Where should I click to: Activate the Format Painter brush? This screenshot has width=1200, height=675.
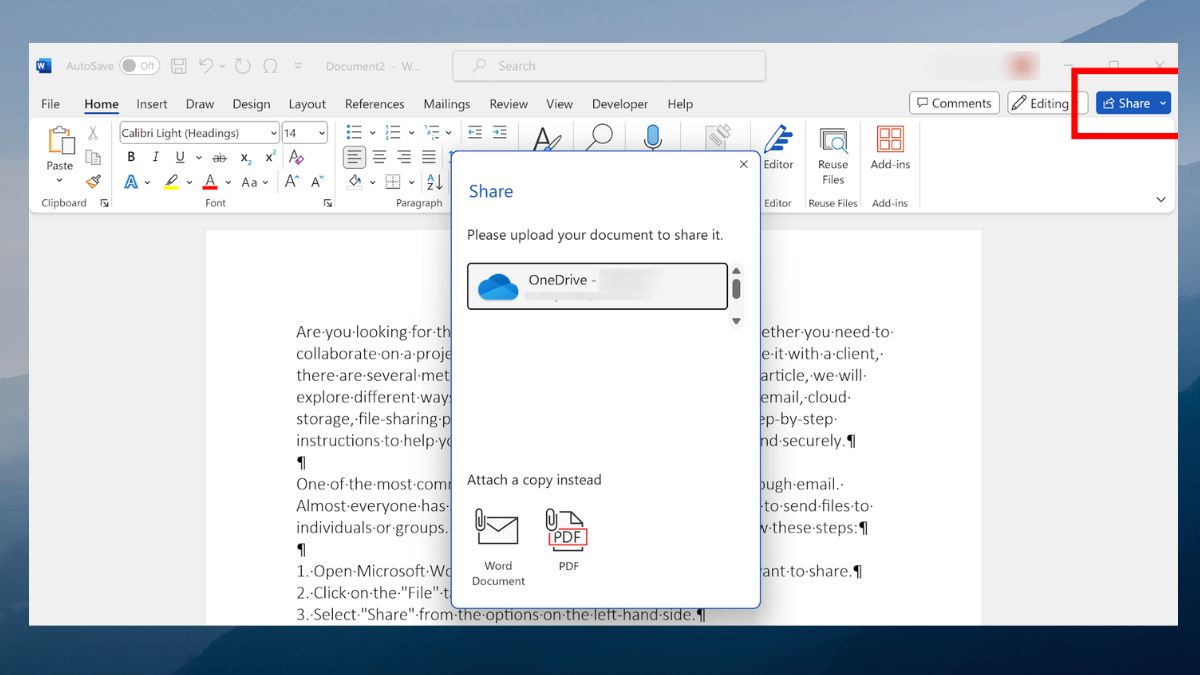click(93, 181)
